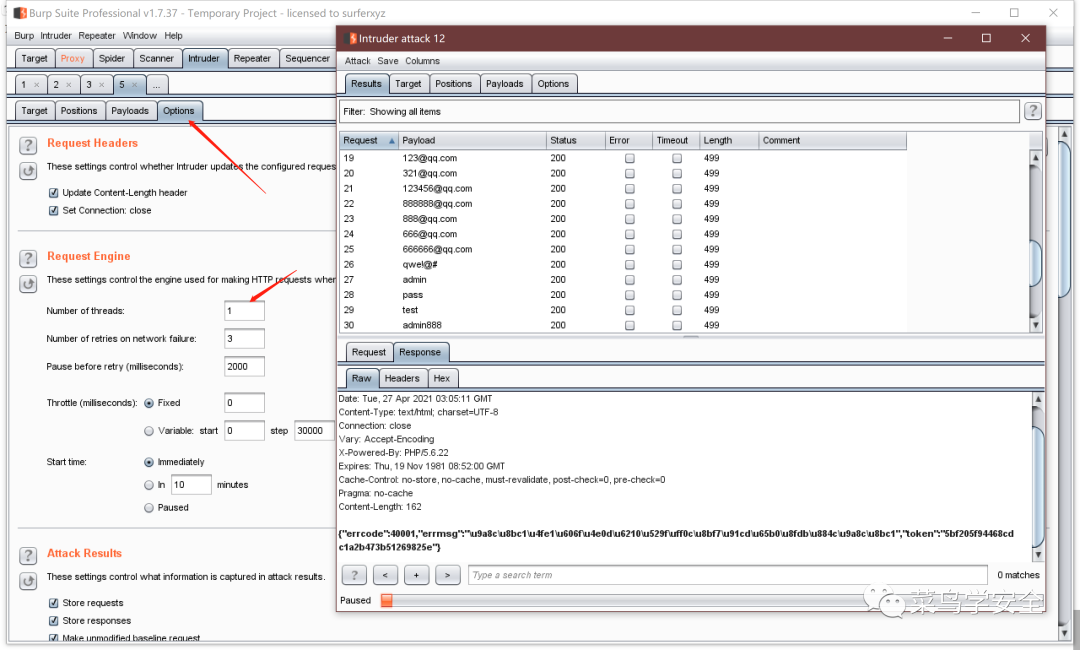This screenshot has width=1080, height=650.
Task: Switch to the Proxy tab
Action: pos(72,59)
